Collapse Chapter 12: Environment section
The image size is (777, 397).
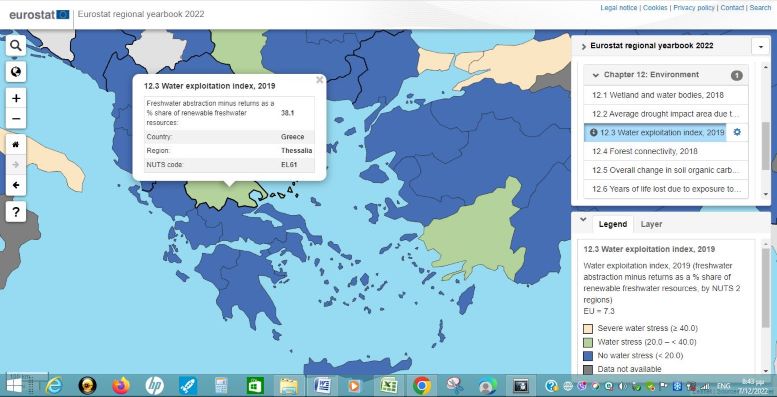(x=595, y=75)
